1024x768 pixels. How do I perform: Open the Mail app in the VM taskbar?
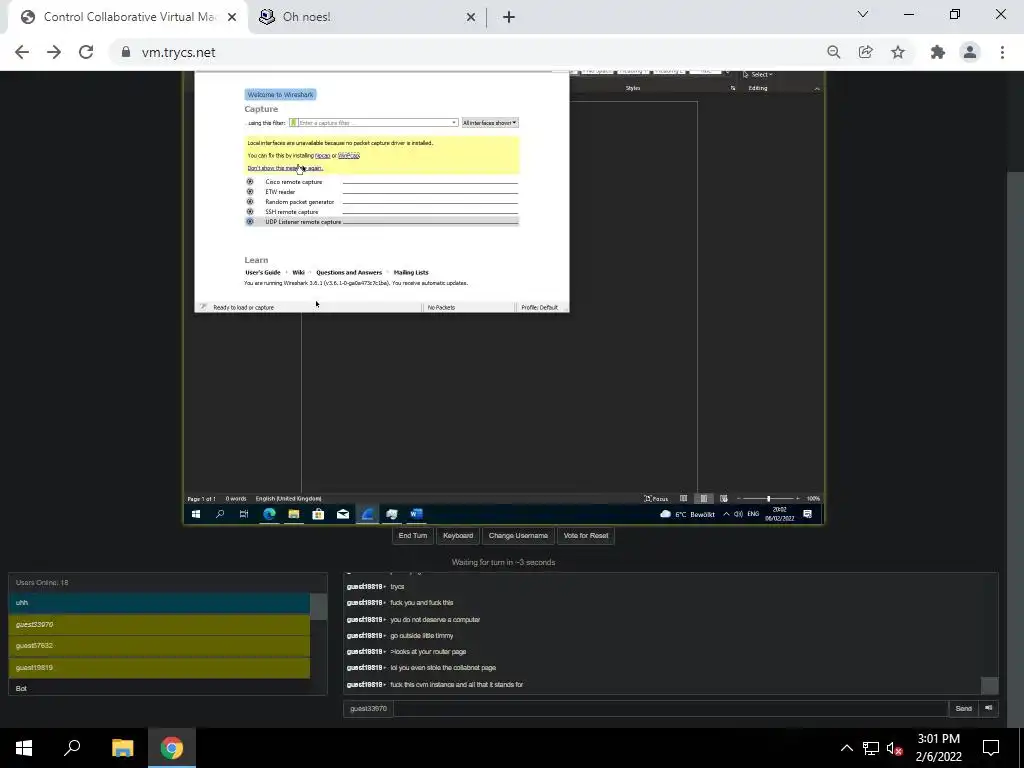(343, 515)
